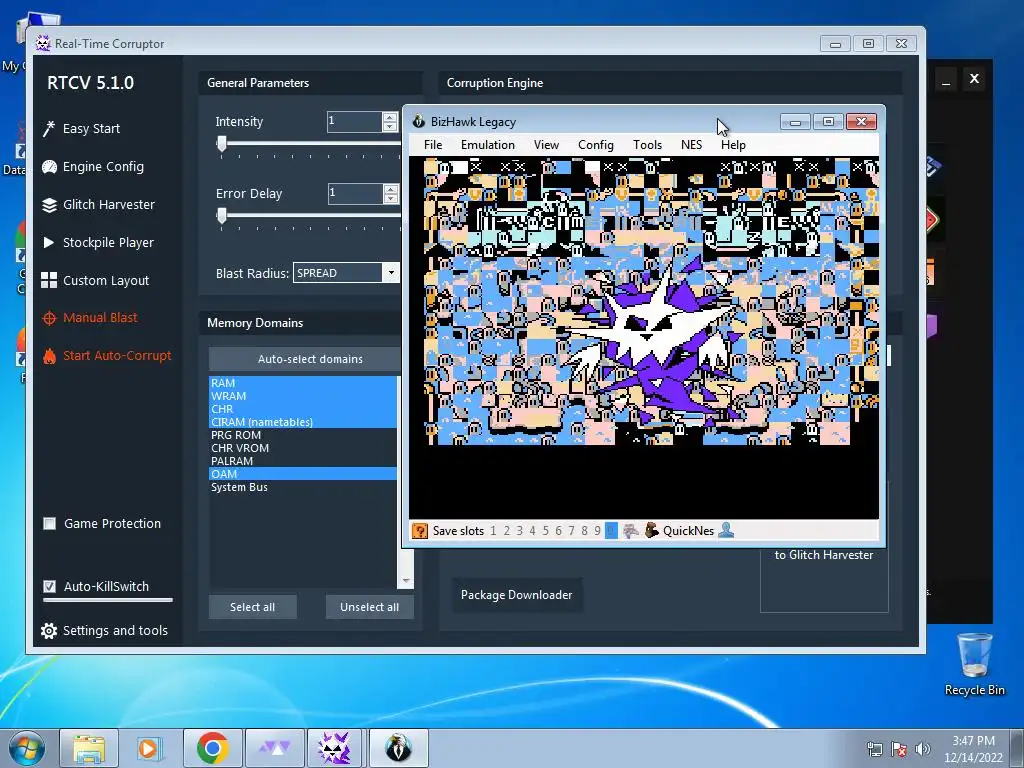Open the BizHawk File menu

[x=432, y=145]
